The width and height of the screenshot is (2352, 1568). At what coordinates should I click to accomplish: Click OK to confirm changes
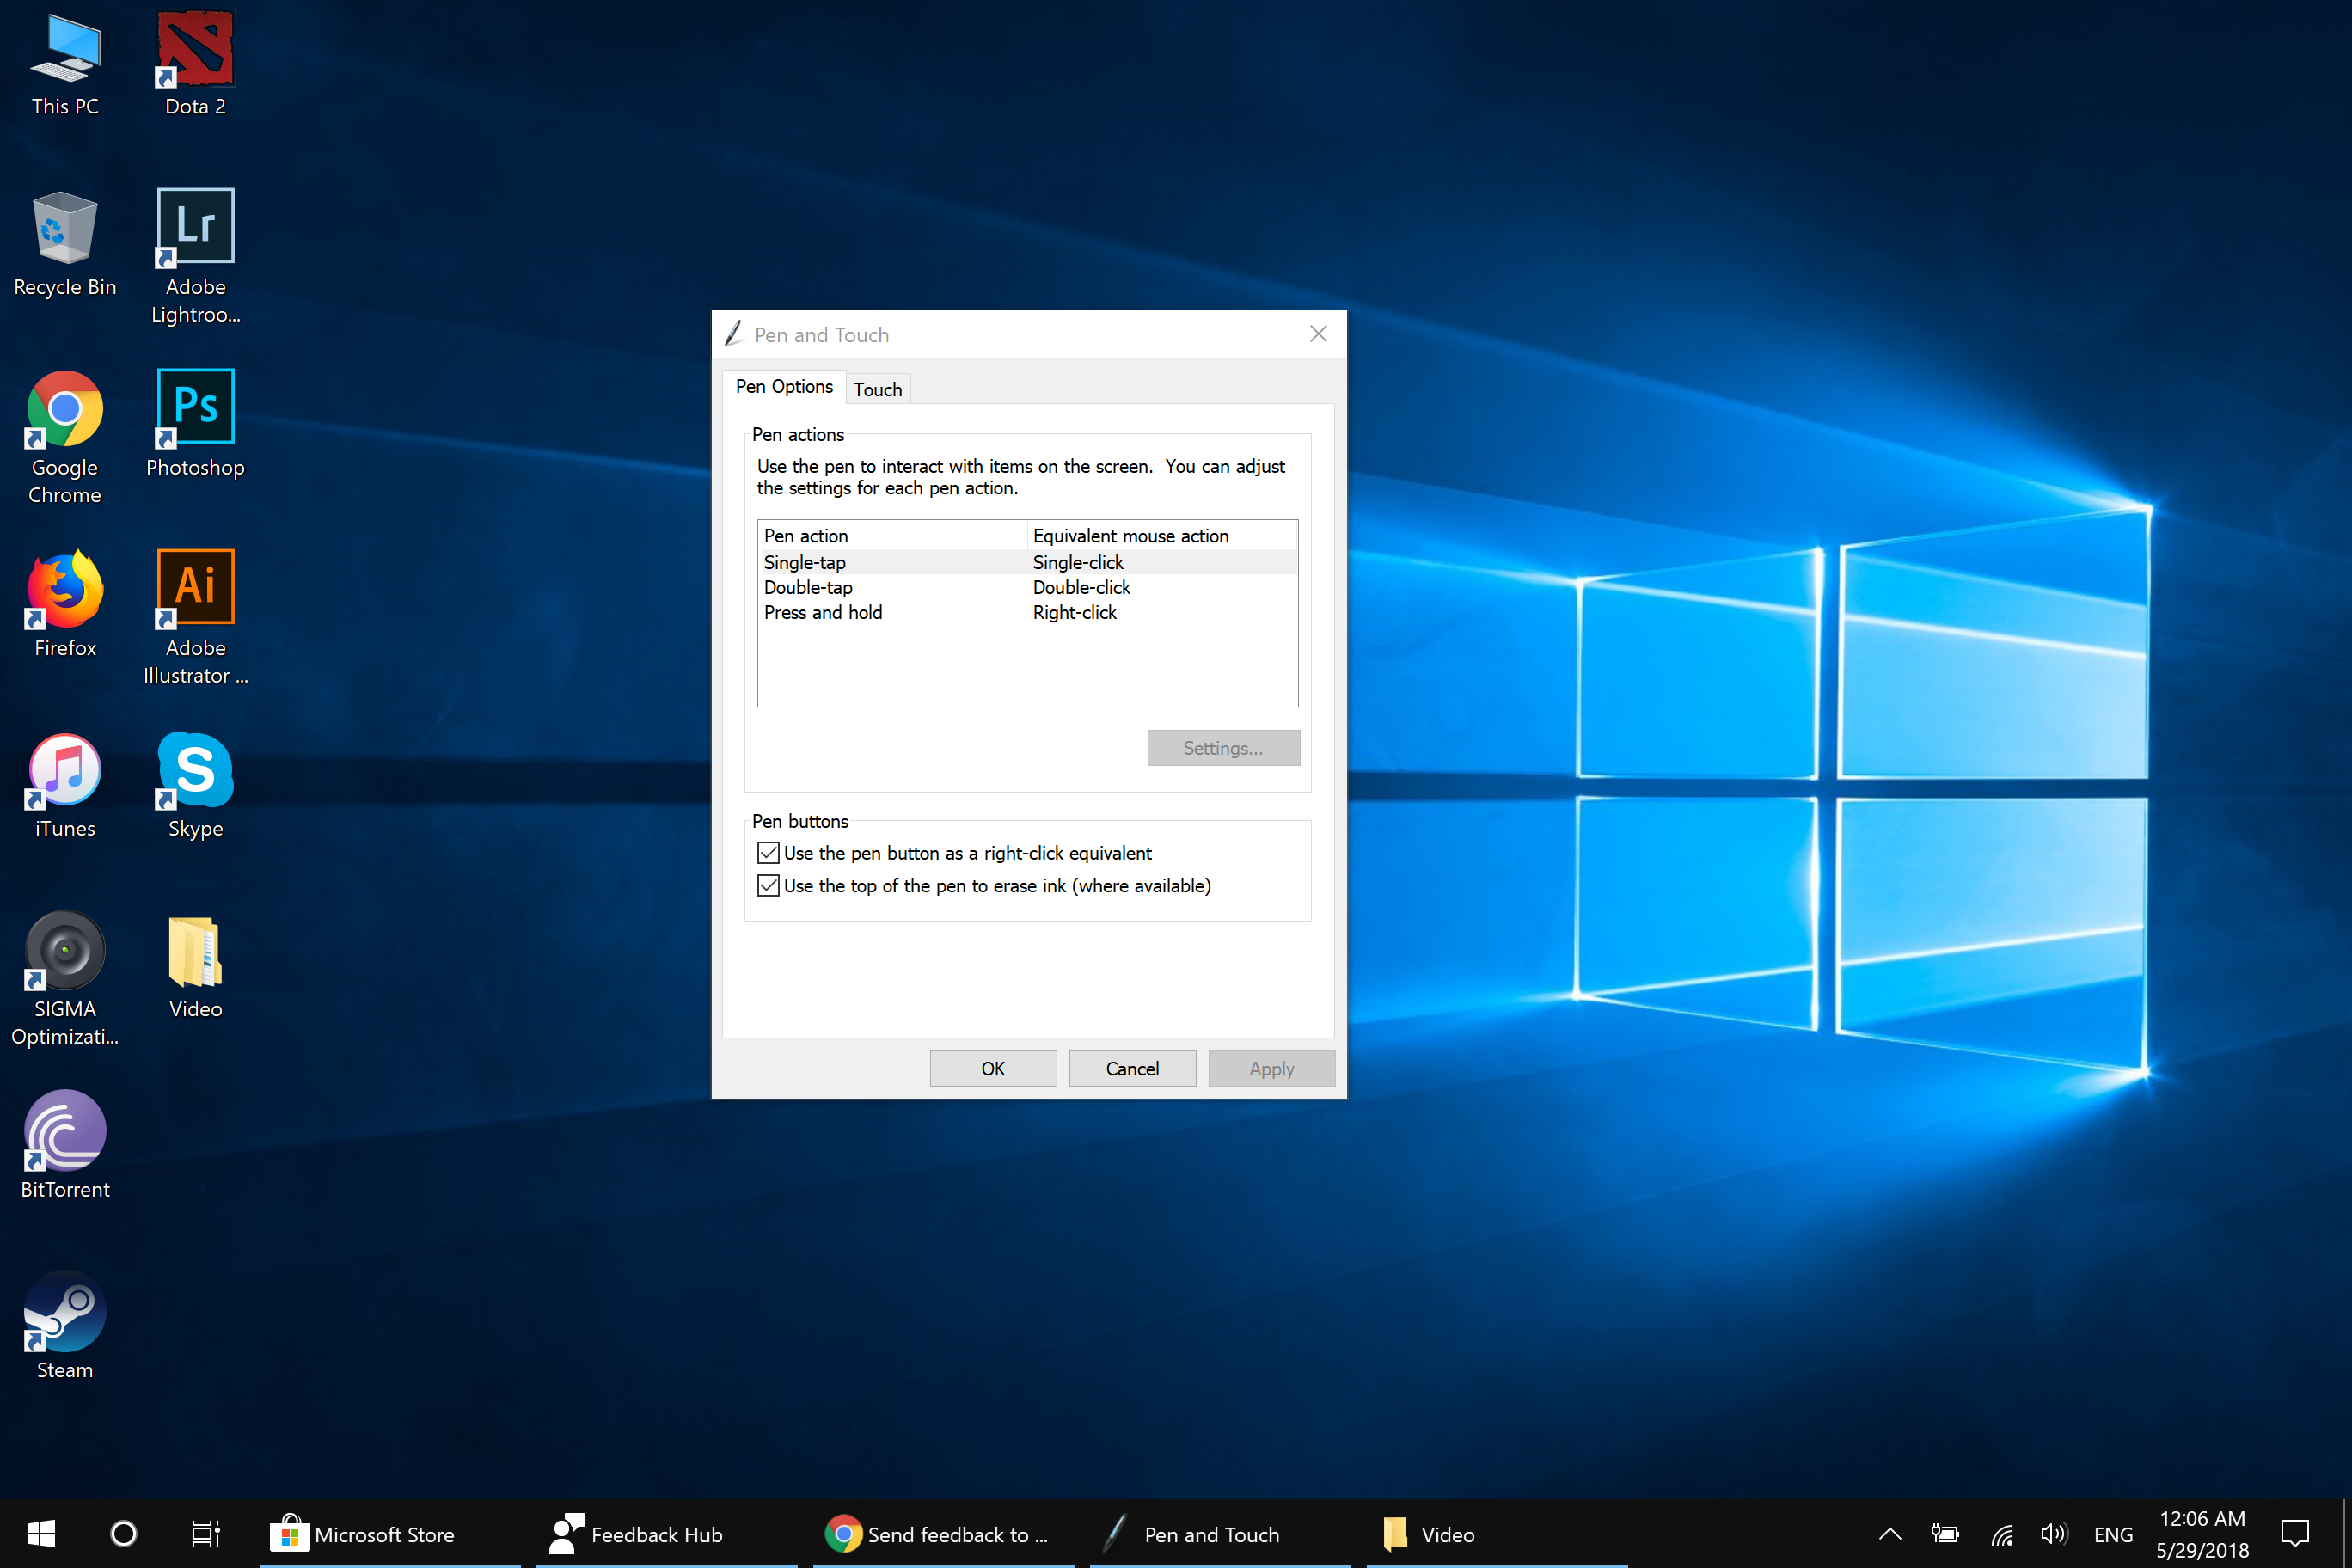pos(992,1069)
